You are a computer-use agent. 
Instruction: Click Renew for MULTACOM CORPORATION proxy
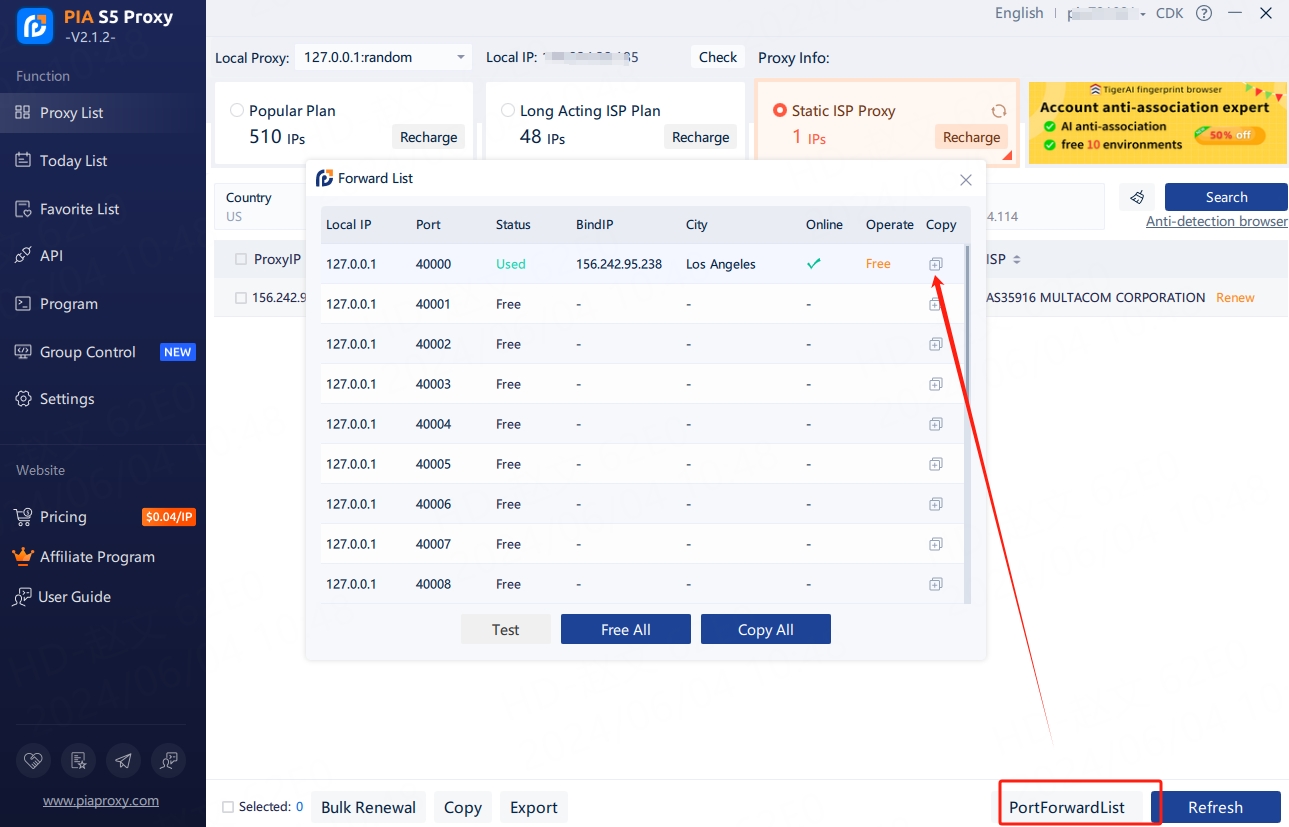(1235, 297)
